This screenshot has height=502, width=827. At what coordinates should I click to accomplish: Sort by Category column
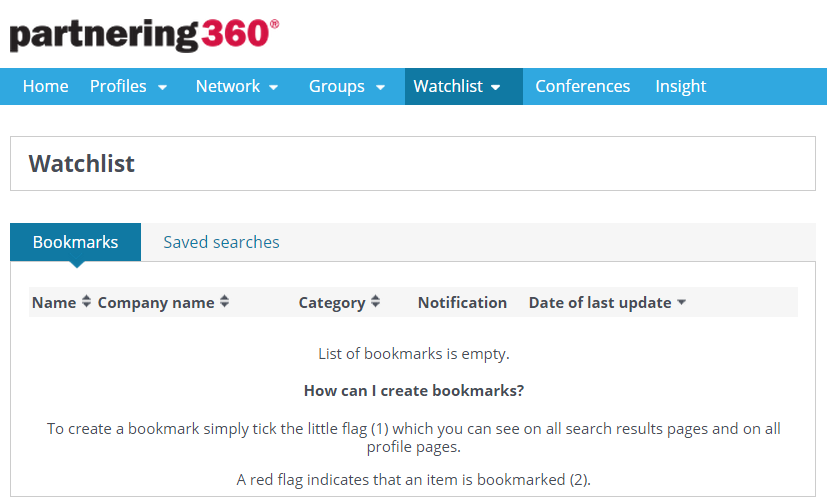coord(332,303)
